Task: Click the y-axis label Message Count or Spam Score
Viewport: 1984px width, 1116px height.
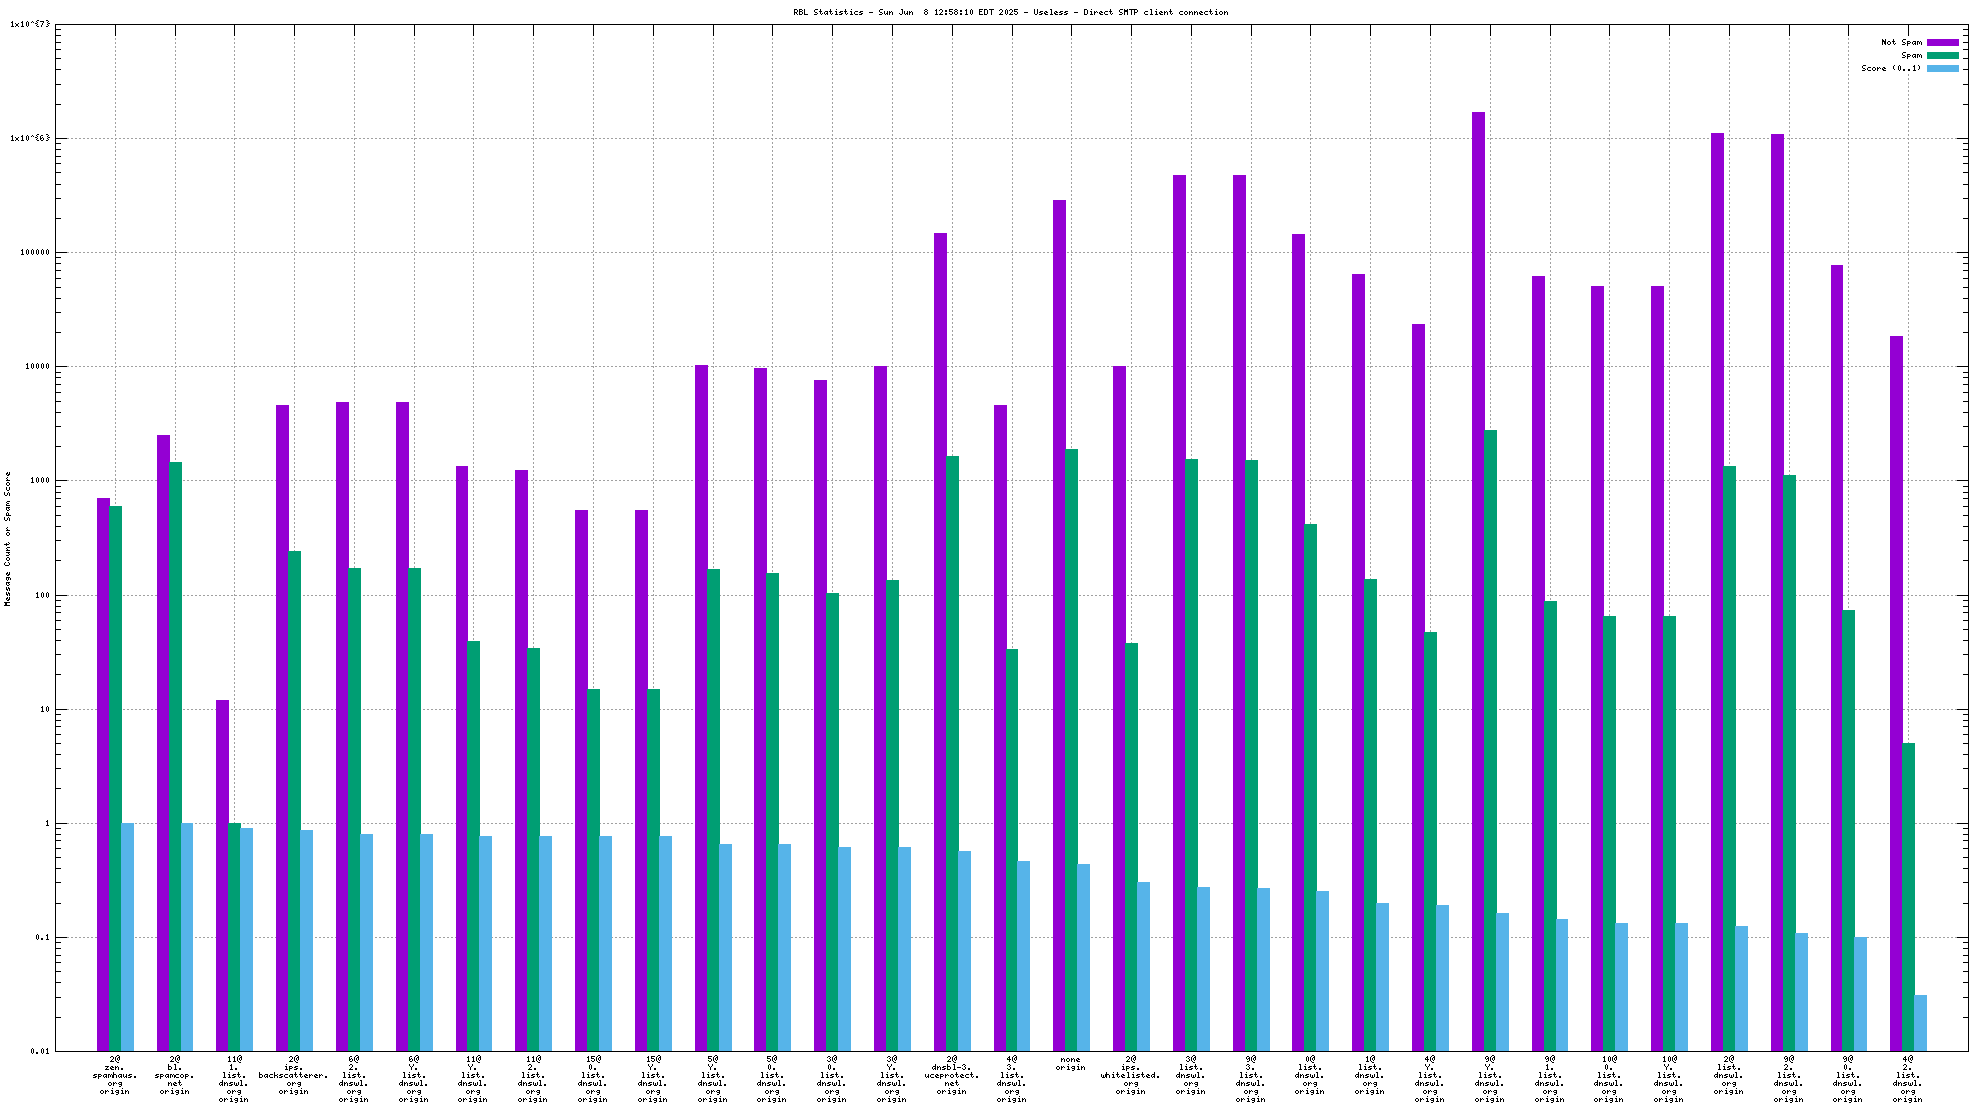Action: [x=8, y=539]
